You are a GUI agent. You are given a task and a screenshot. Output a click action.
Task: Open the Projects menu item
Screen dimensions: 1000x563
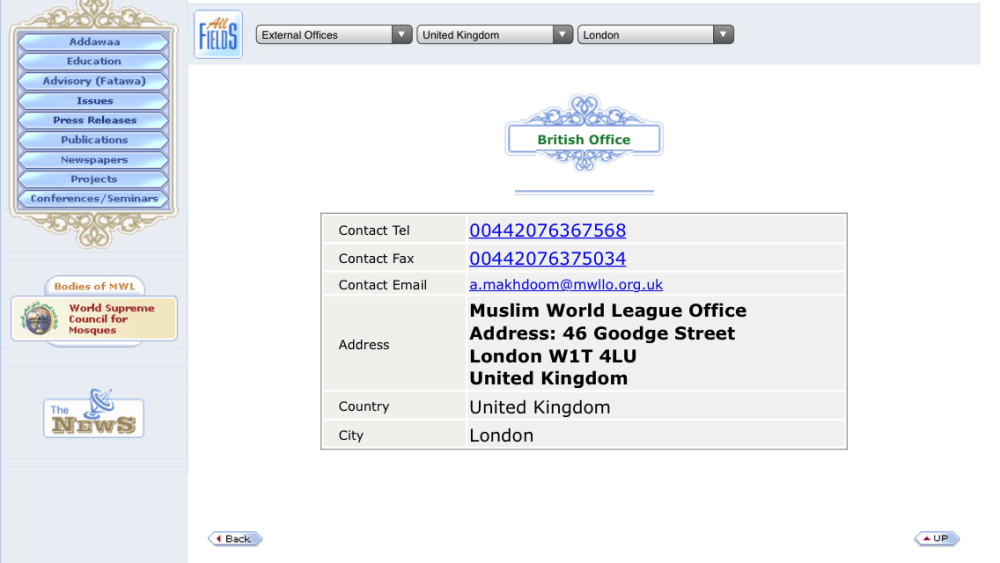tap(94, 179)
